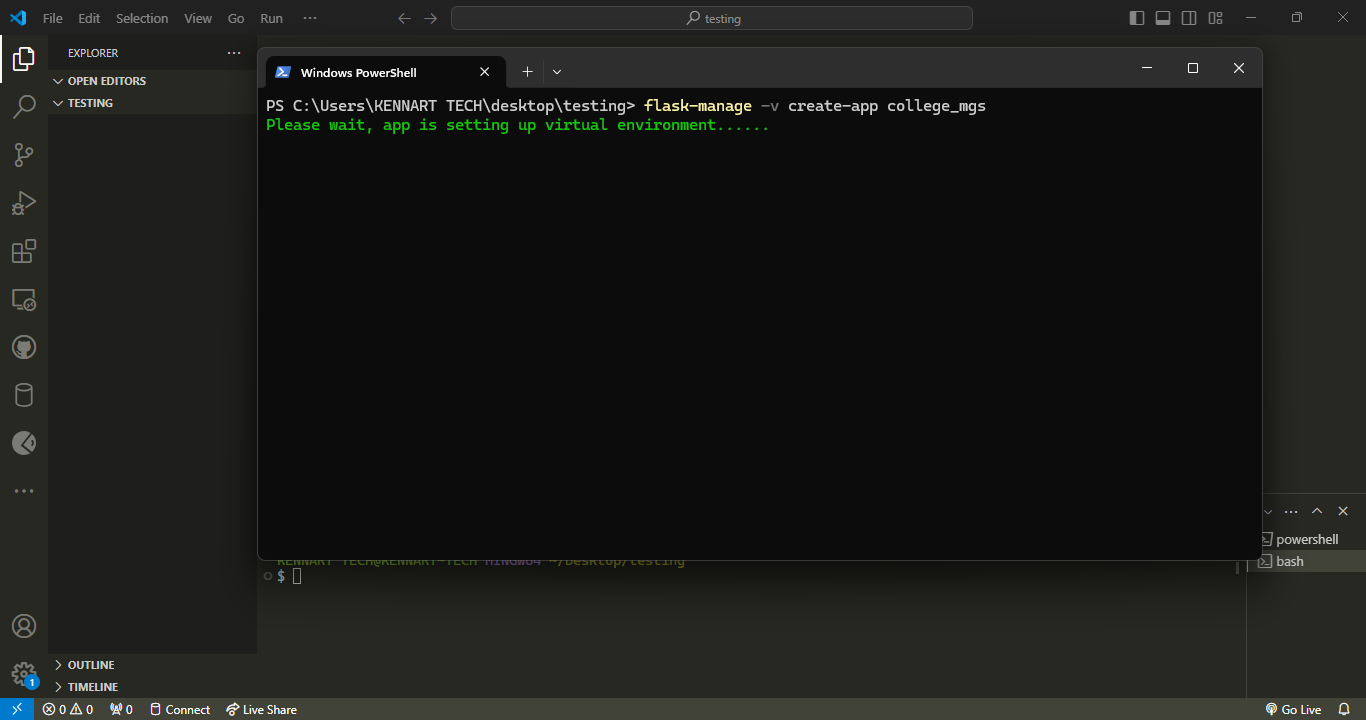Close the VS Code terminal panel
This screenshot has height=720, width=1366.
[x=1343, y=511]
